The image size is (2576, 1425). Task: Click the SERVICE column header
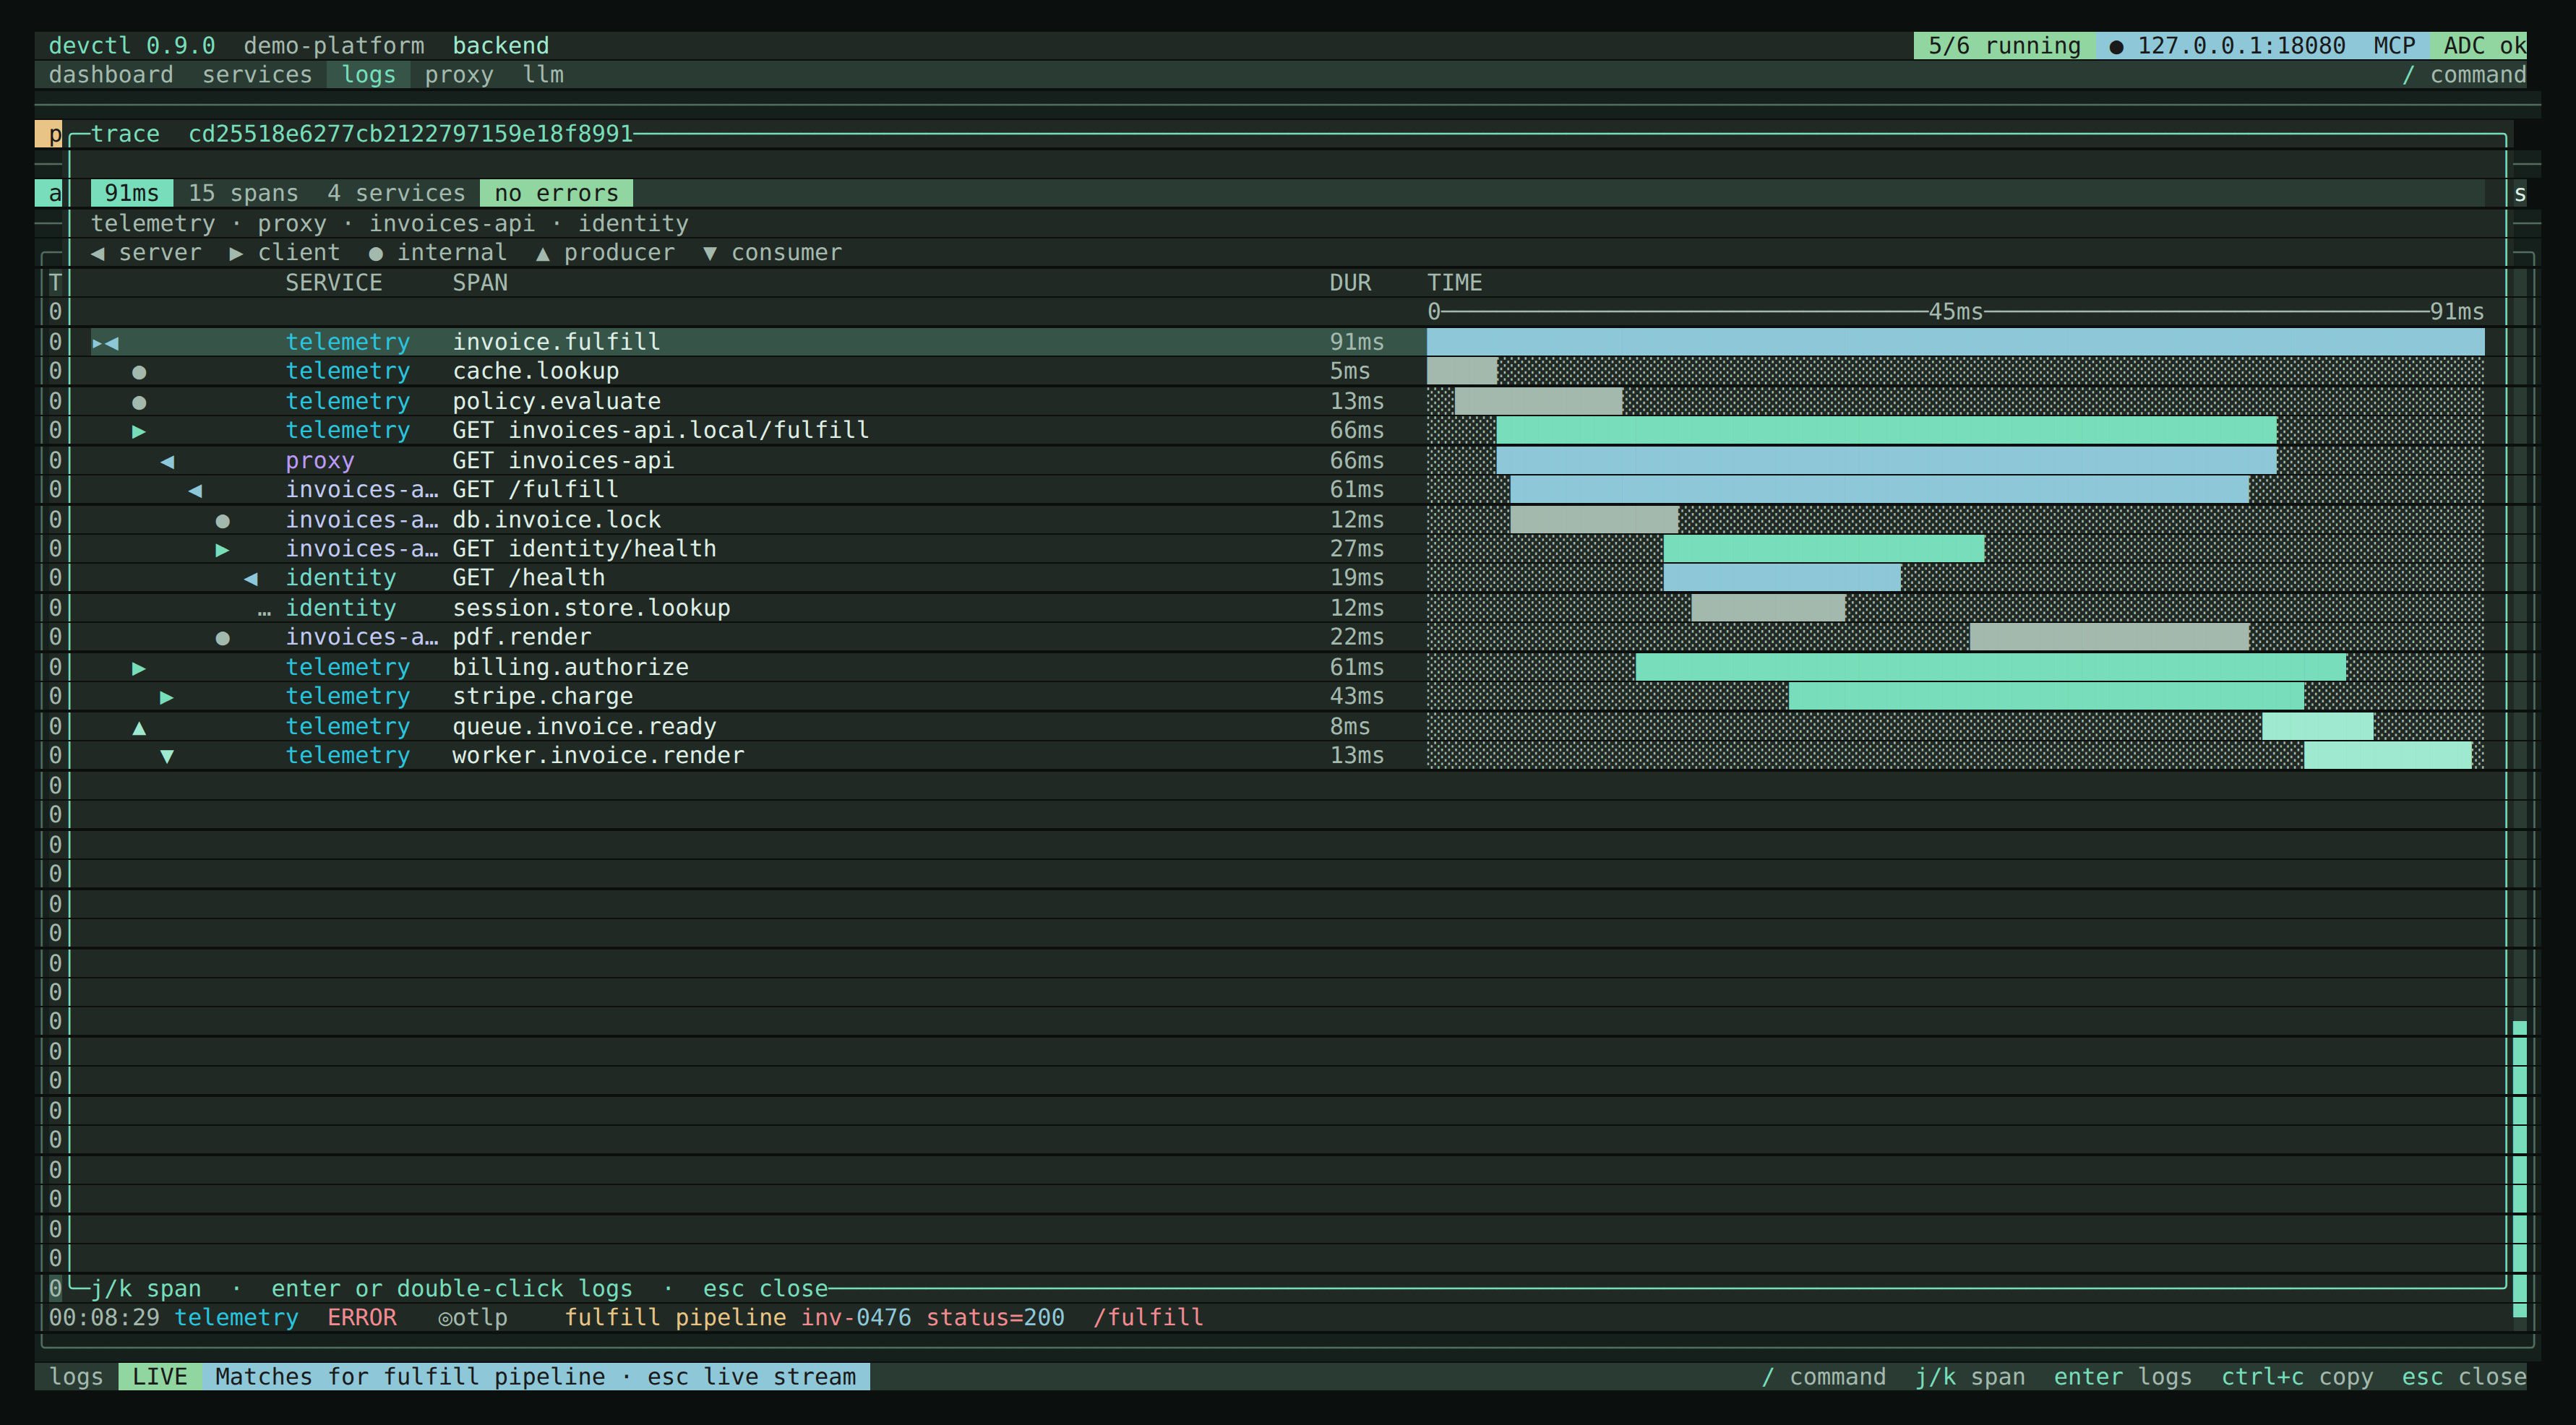(x=333, y=283)
